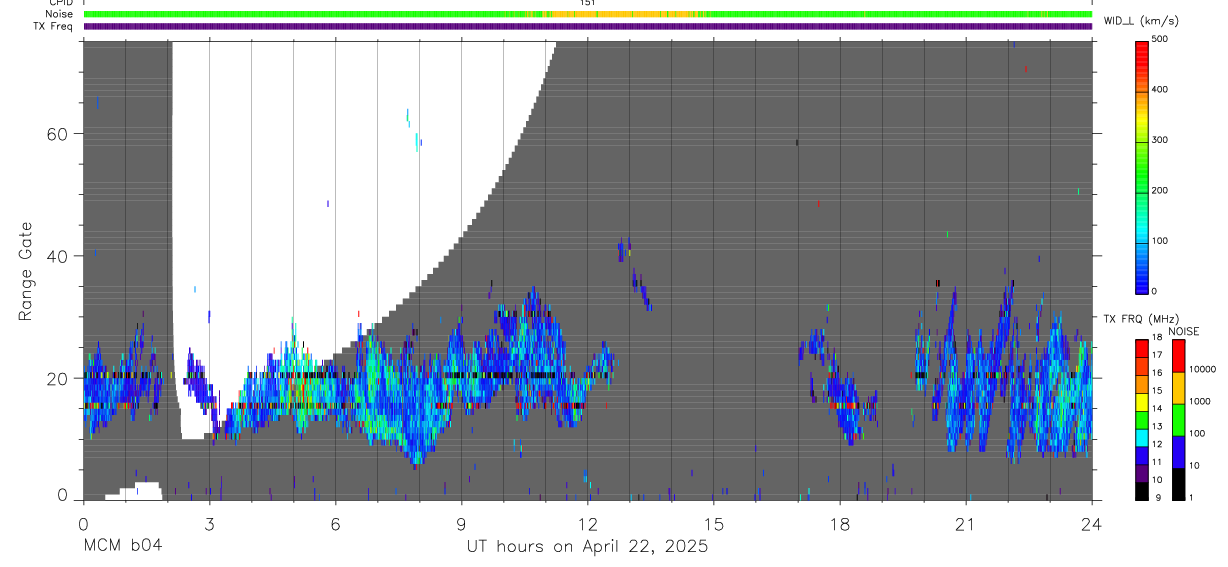Click the "MCM b04" radar beam label
The height and width of the screenshot is (567, 1228).
coord(121,546)
